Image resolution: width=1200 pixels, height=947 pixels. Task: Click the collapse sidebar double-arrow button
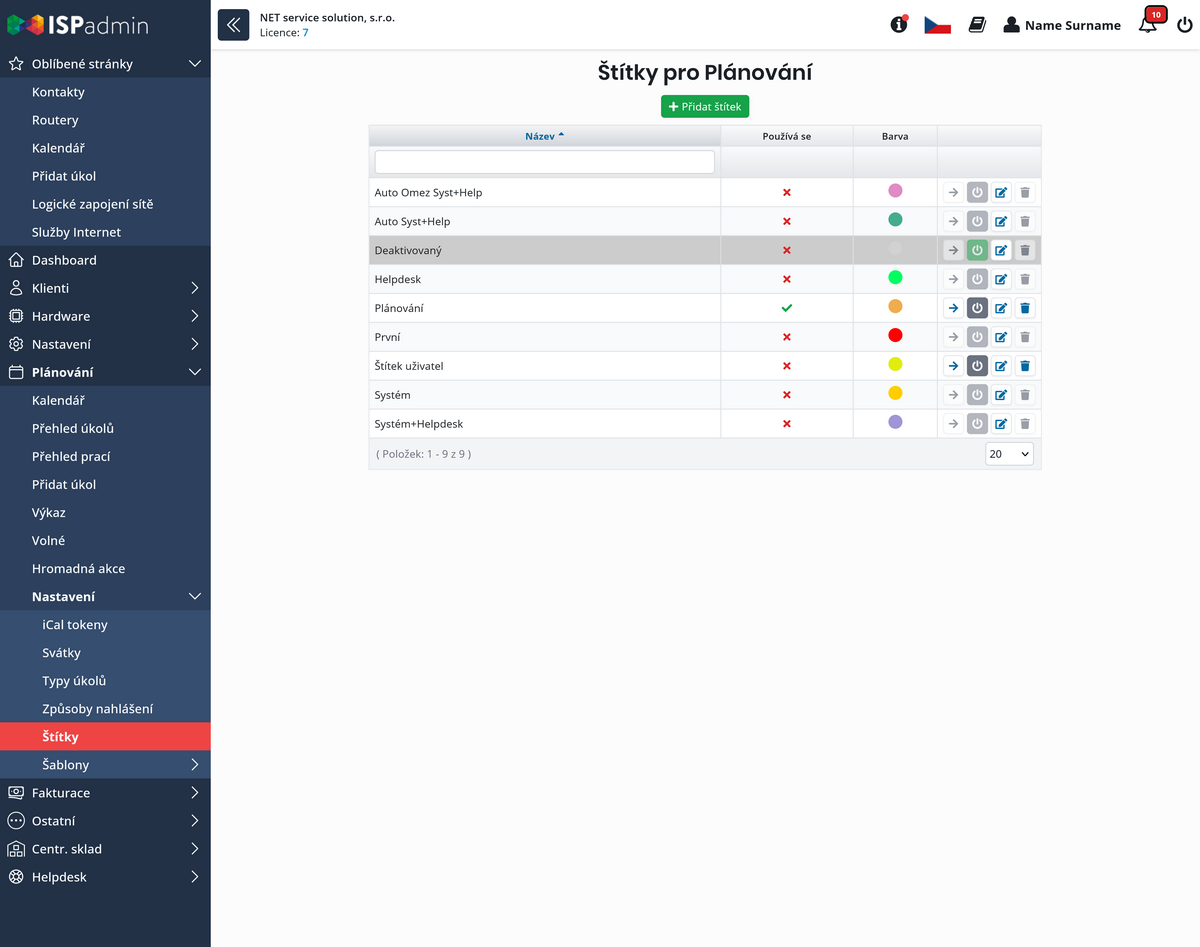coord(233,25)
